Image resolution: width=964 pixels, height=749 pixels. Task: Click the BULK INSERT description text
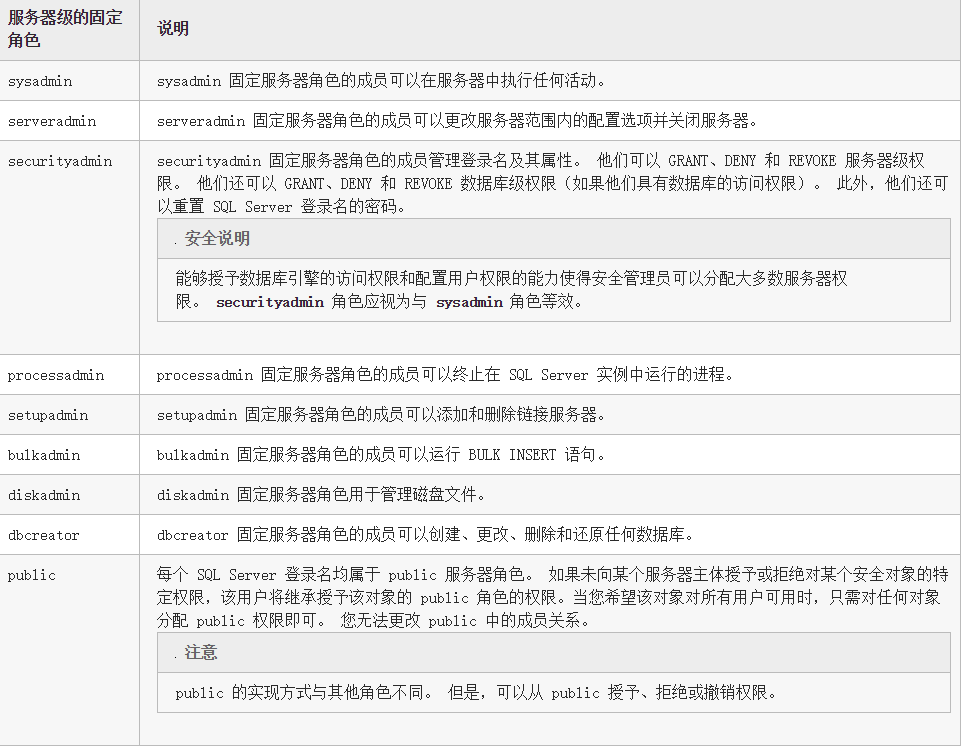click(x=381, y=455)
